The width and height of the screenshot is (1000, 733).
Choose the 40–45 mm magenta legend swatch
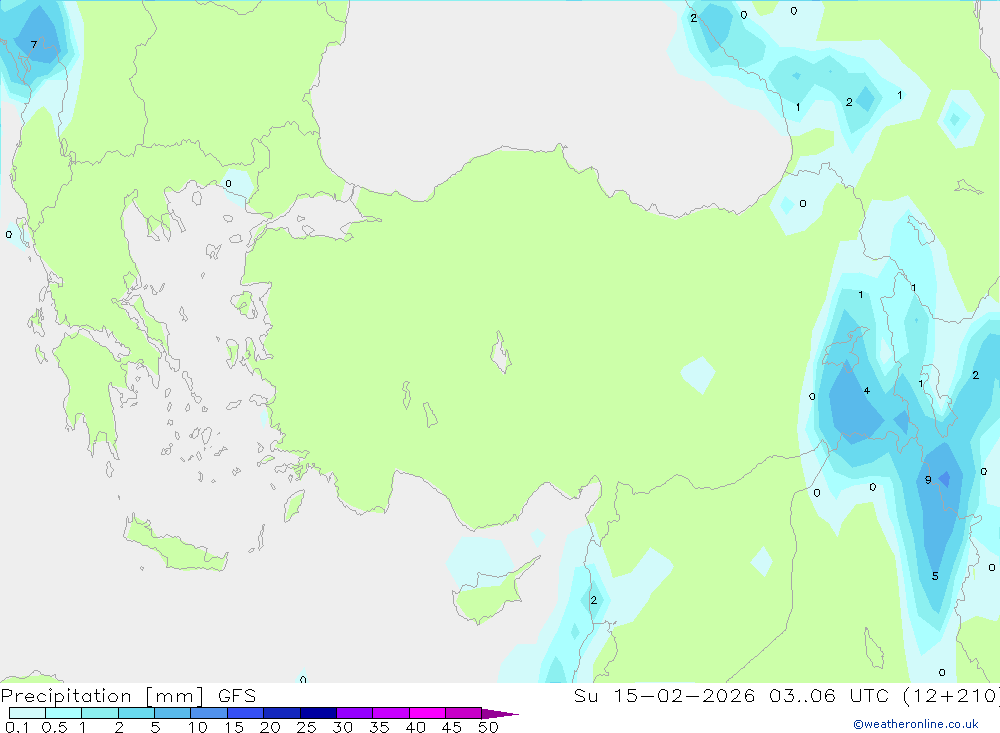click(427, 713)
